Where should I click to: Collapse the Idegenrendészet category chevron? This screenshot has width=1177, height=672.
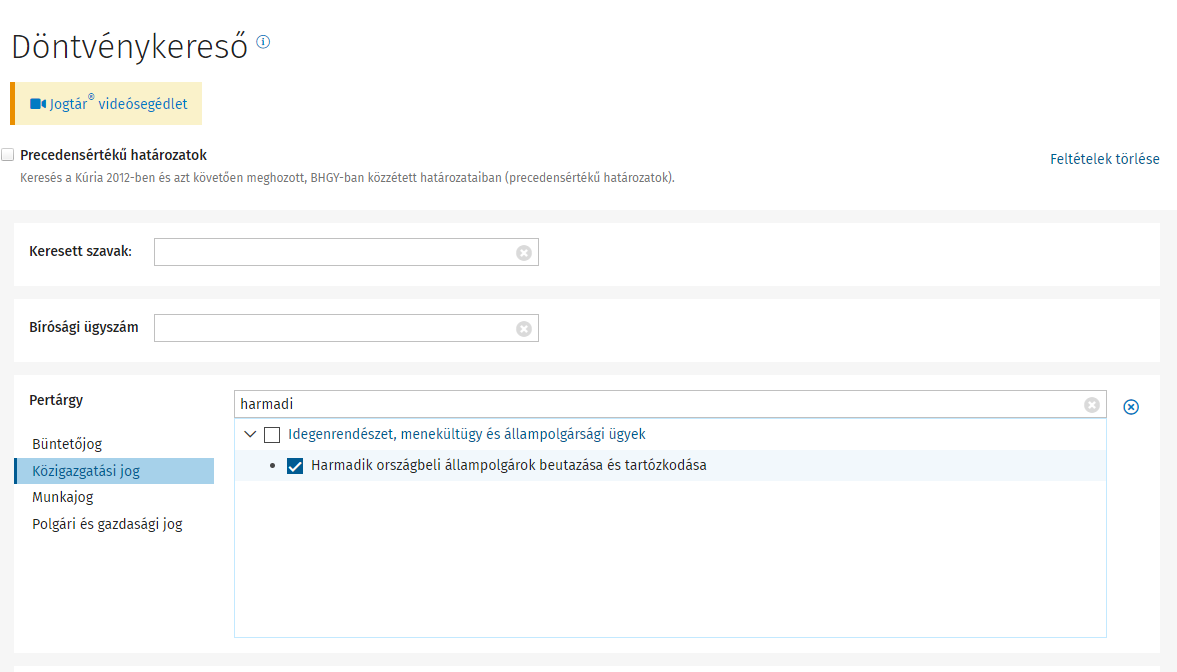pos(250,435)
